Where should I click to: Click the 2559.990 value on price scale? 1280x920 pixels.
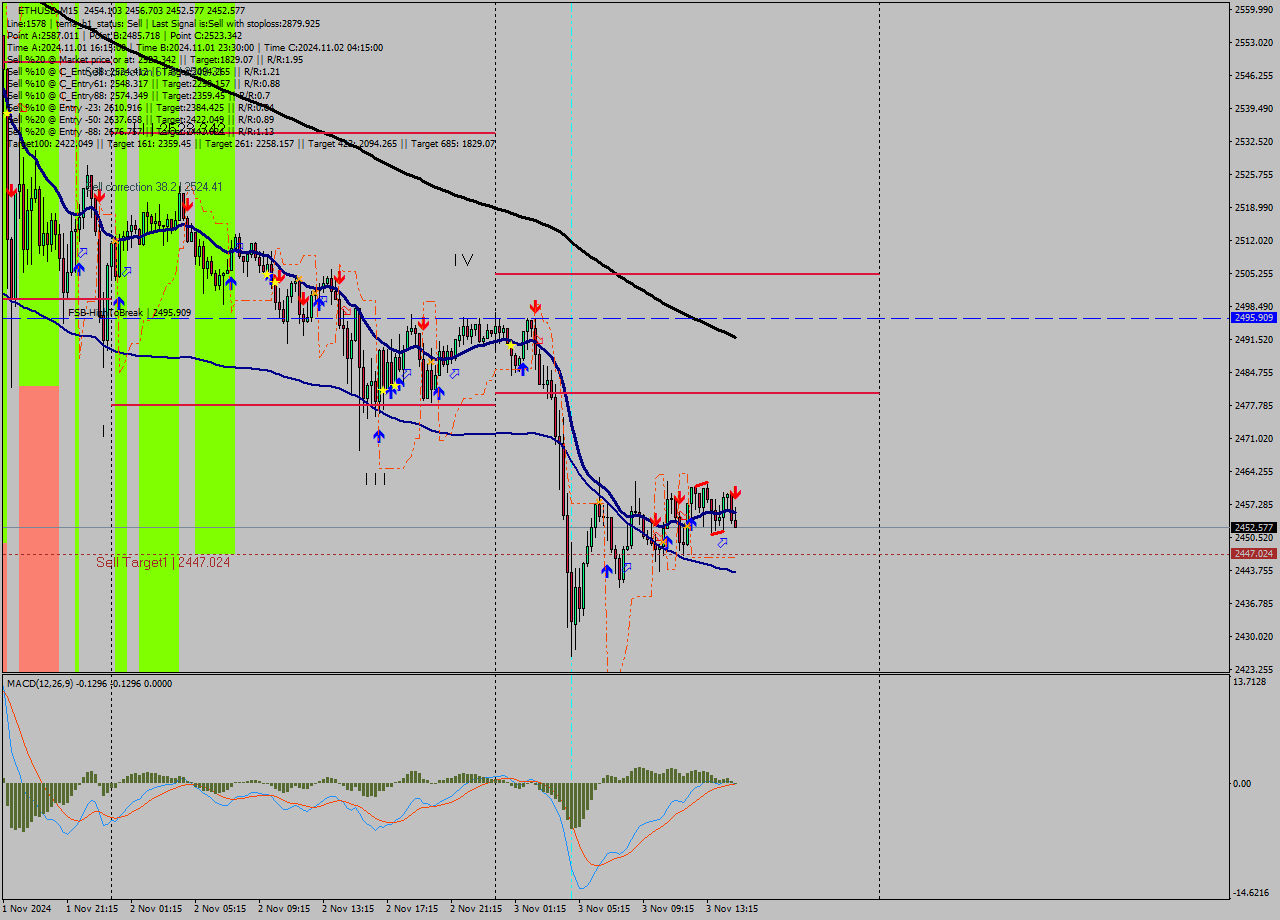pyautogui.click(x=1253, y=9)
